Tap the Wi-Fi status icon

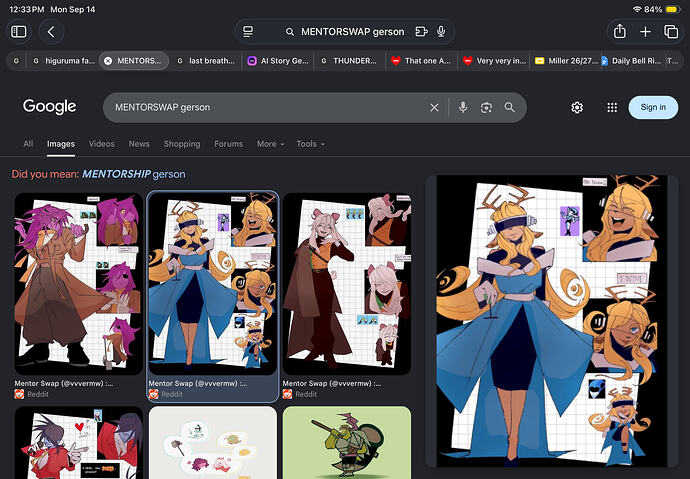637,9
